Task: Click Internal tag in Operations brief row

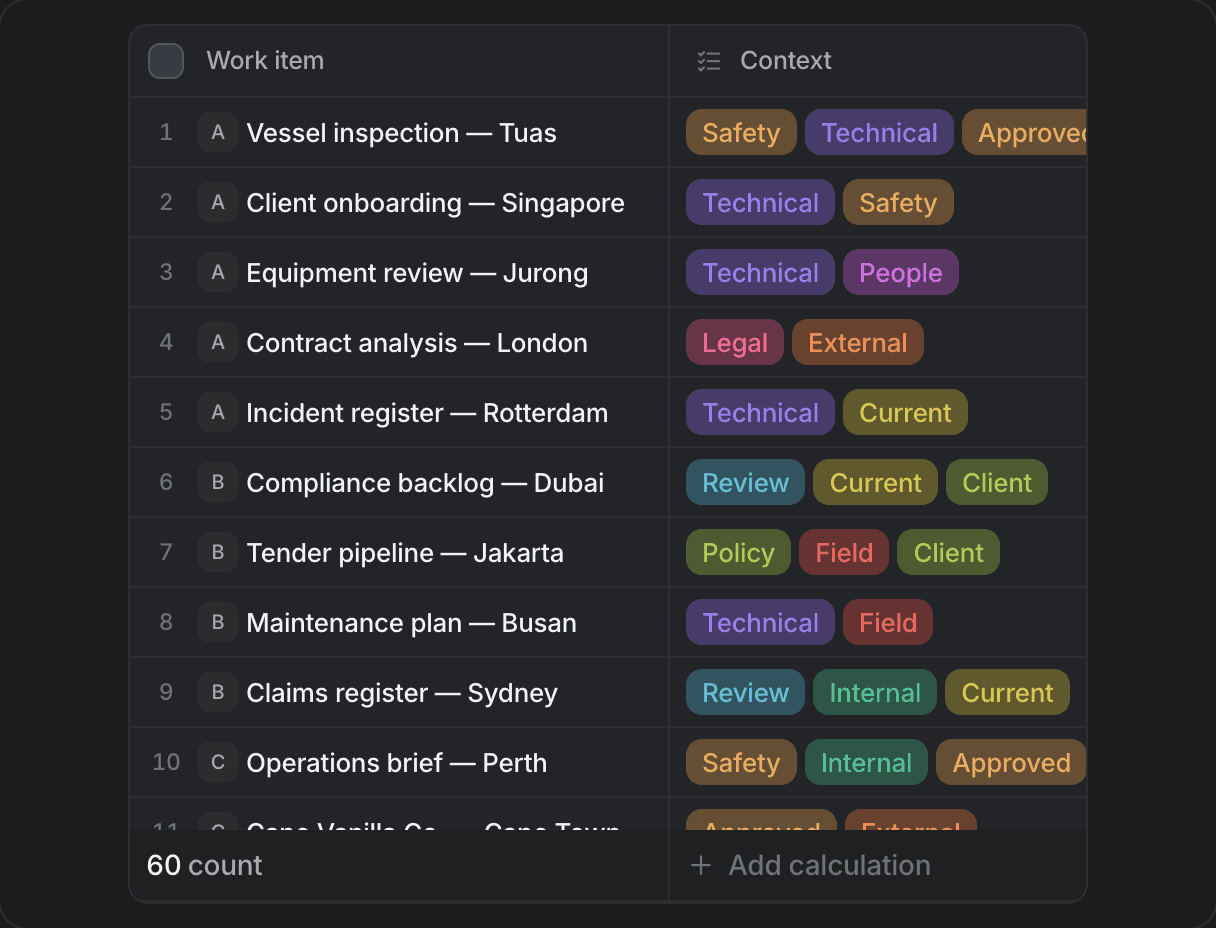Action: [866, 762]
